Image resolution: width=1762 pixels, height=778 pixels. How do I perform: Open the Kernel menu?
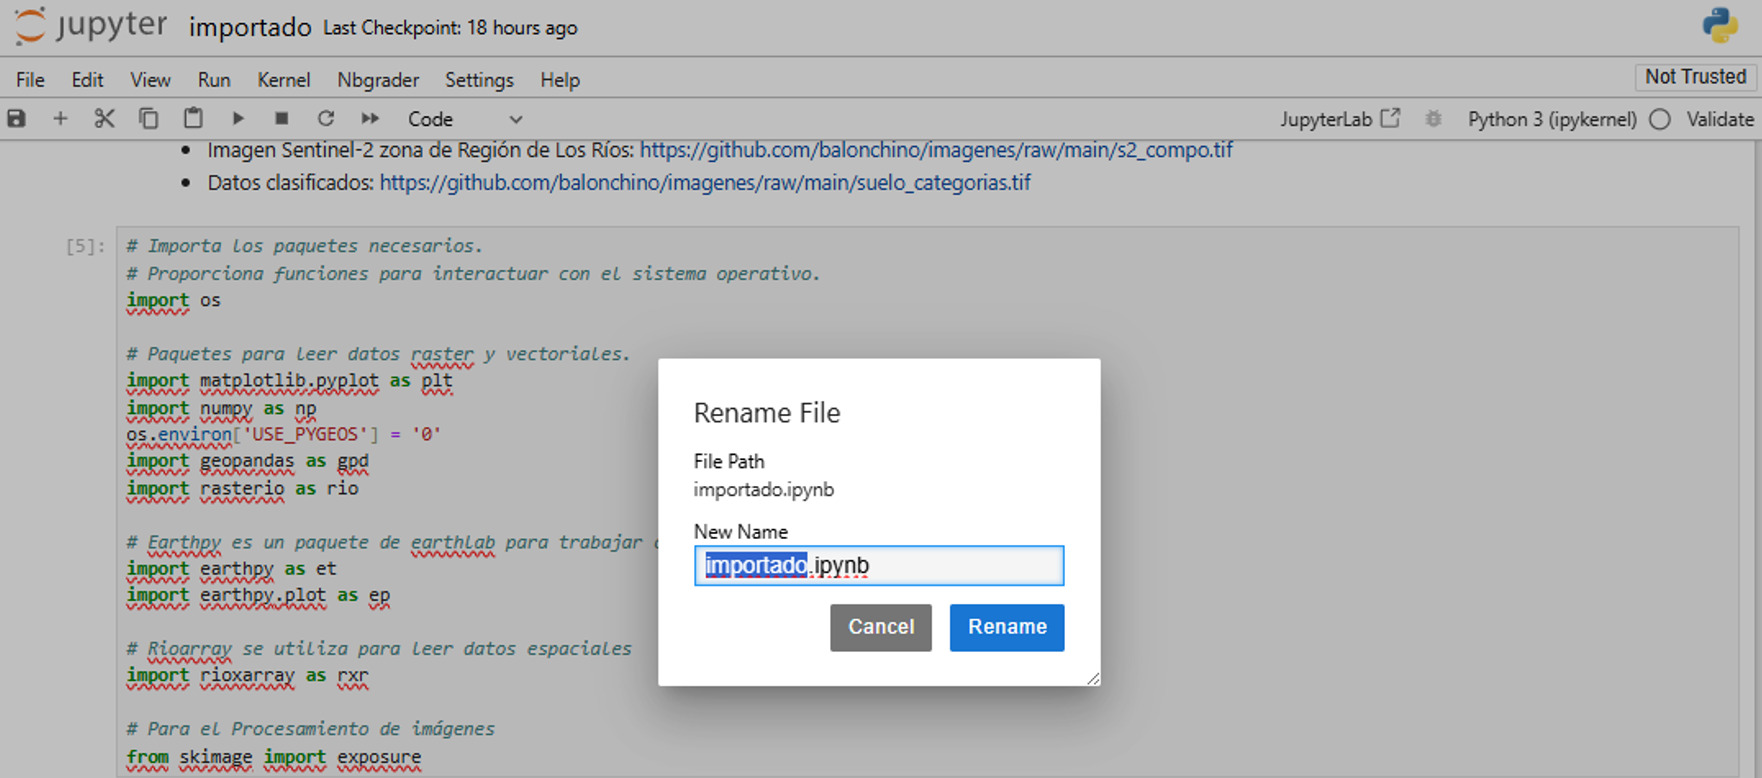(x=283, y=80)
